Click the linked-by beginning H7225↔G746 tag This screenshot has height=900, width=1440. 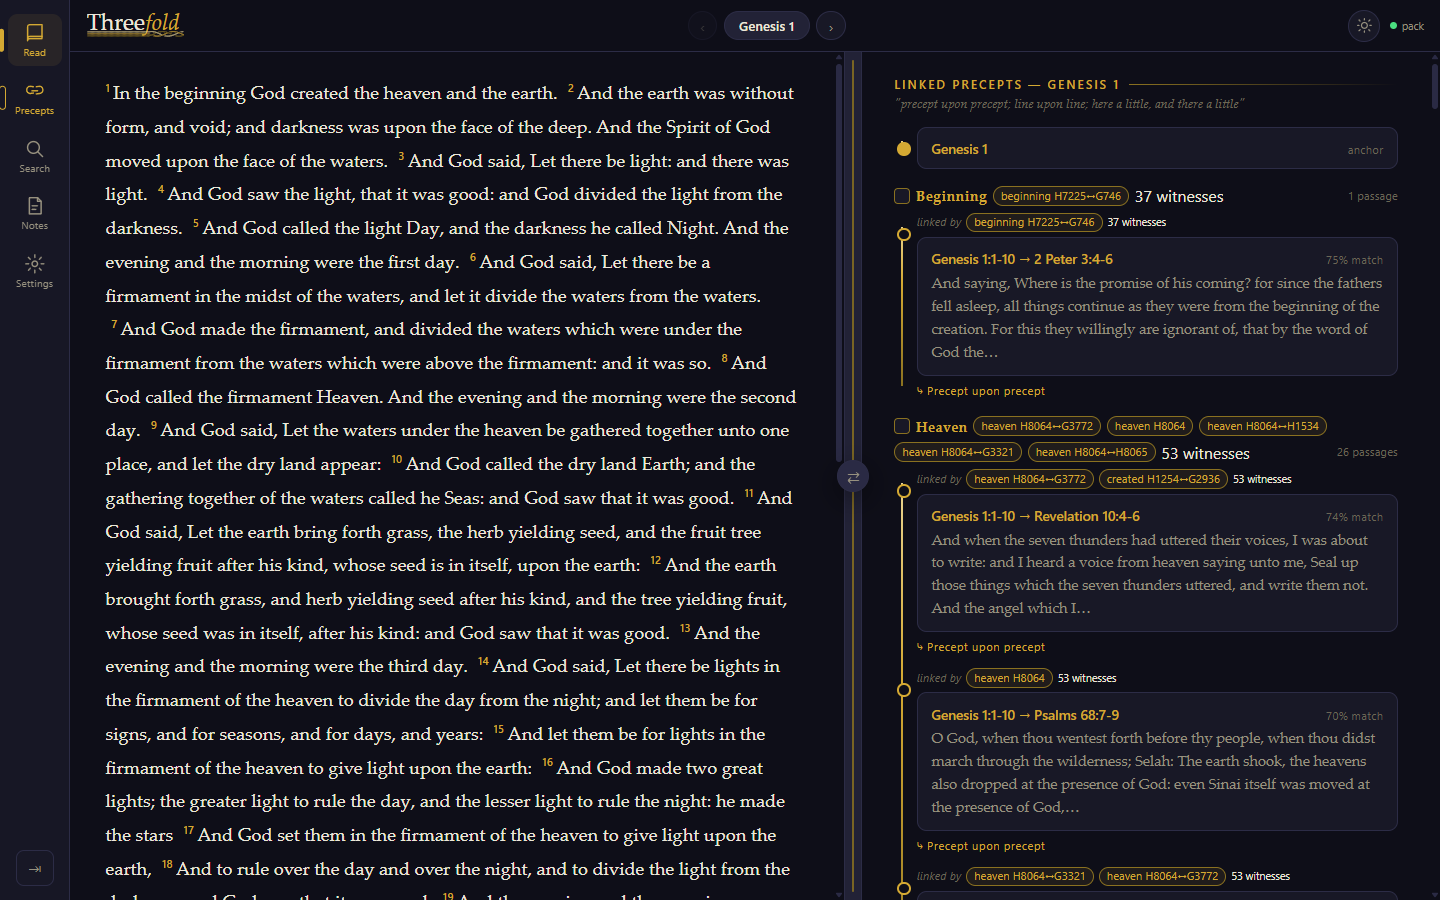(x=1034, y=222)
